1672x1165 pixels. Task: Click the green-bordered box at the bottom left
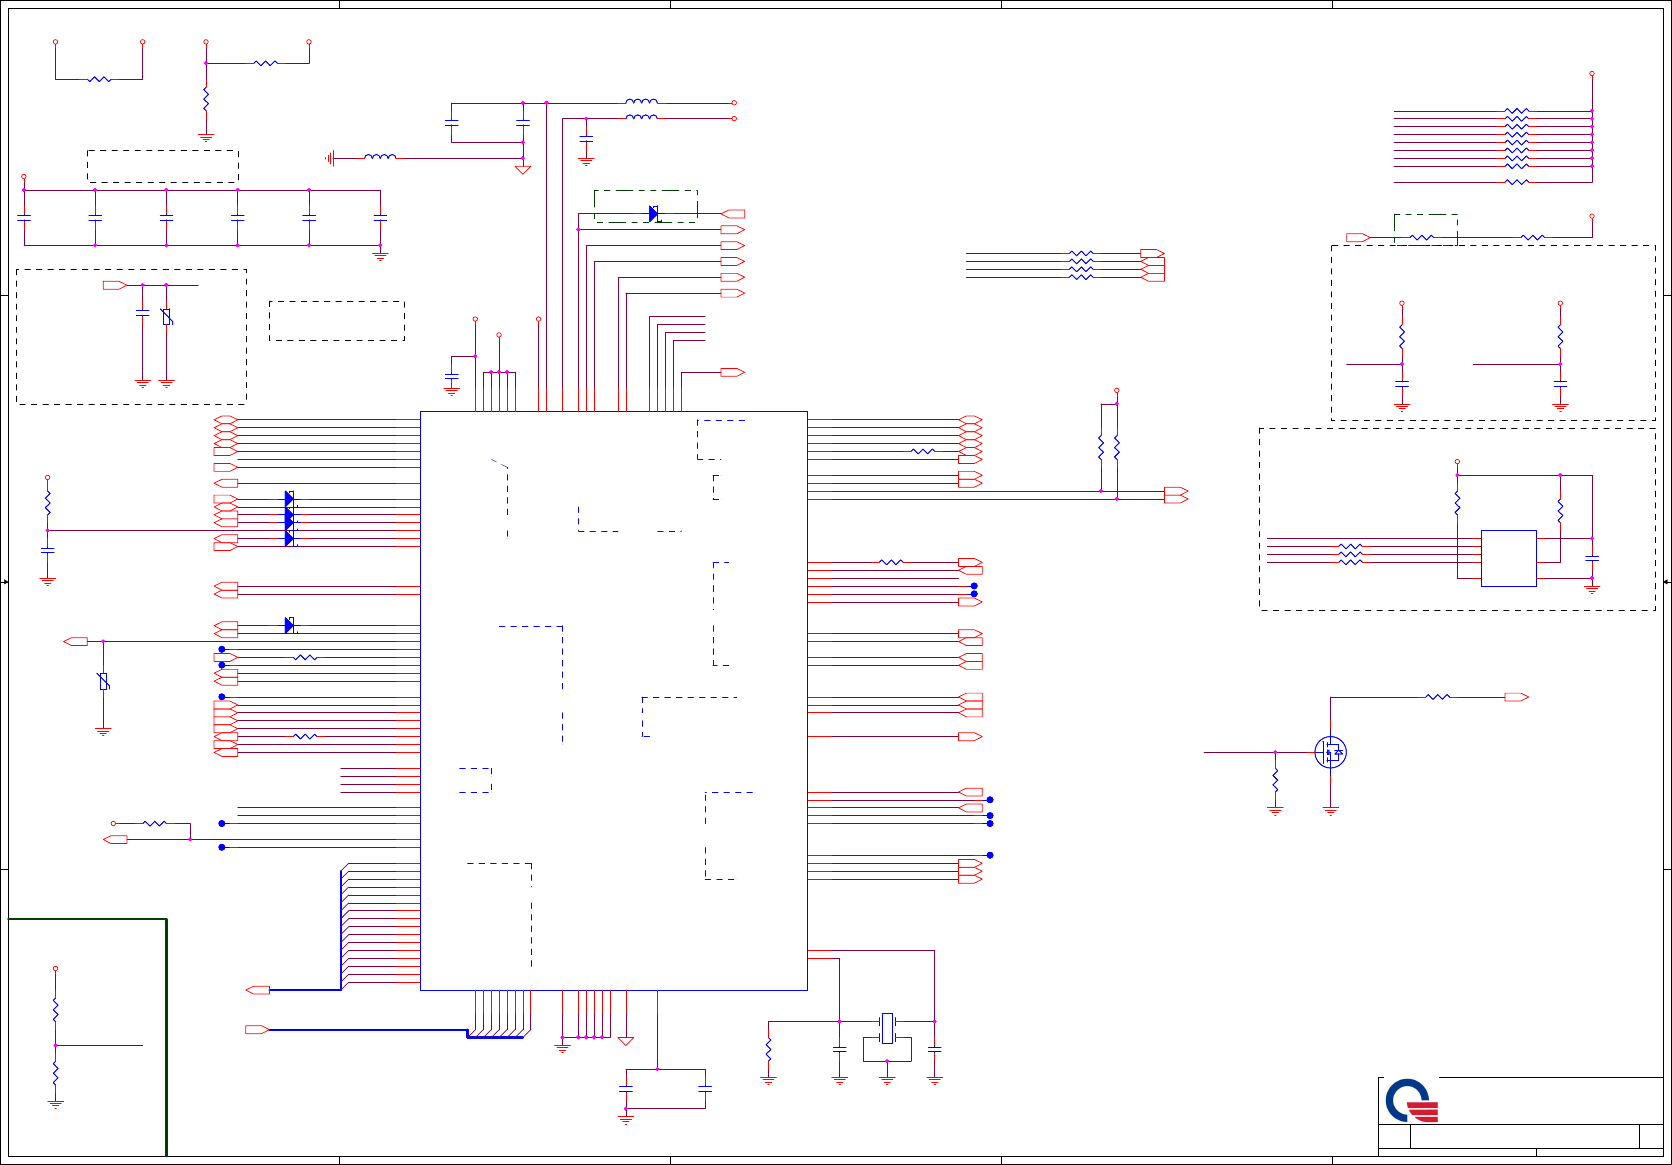pos(87,1037)
